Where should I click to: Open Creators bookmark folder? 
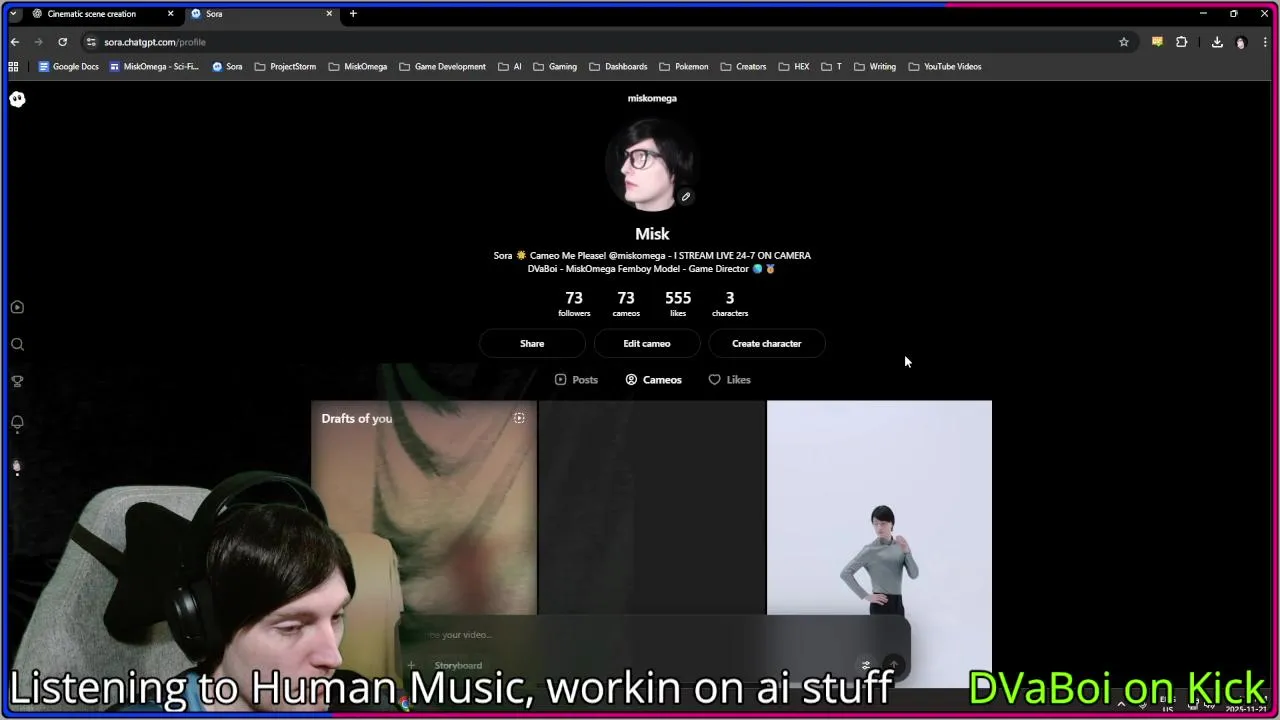tap(743, 67)
